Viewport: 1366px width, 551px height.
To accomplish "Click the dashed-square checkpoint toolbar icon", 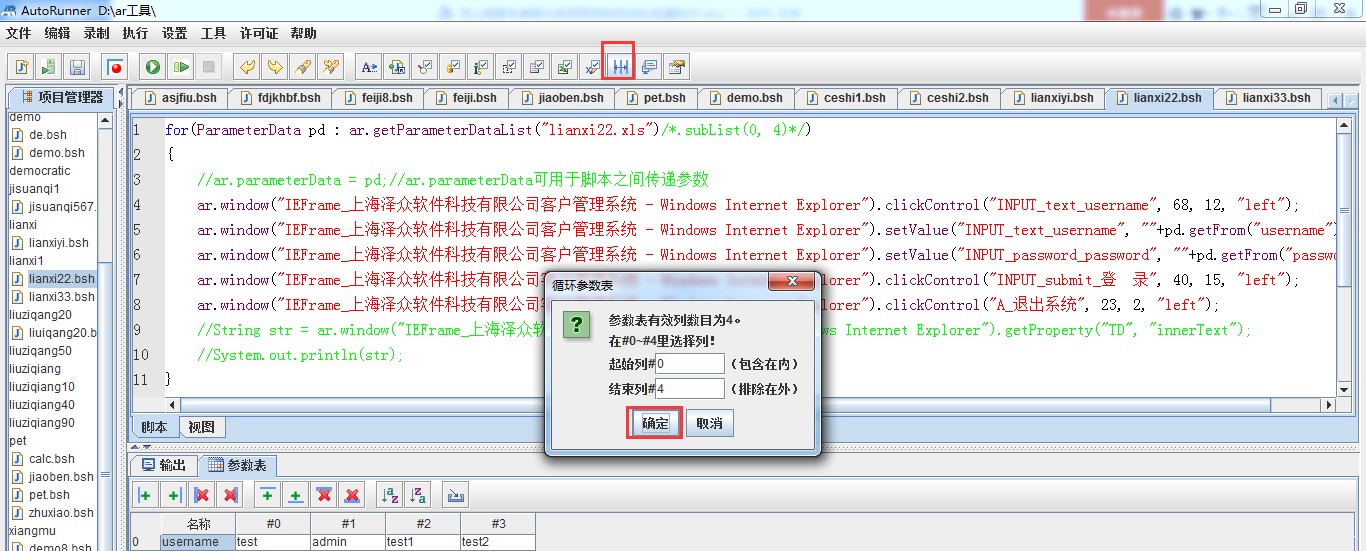I will (x=509, y=67).
